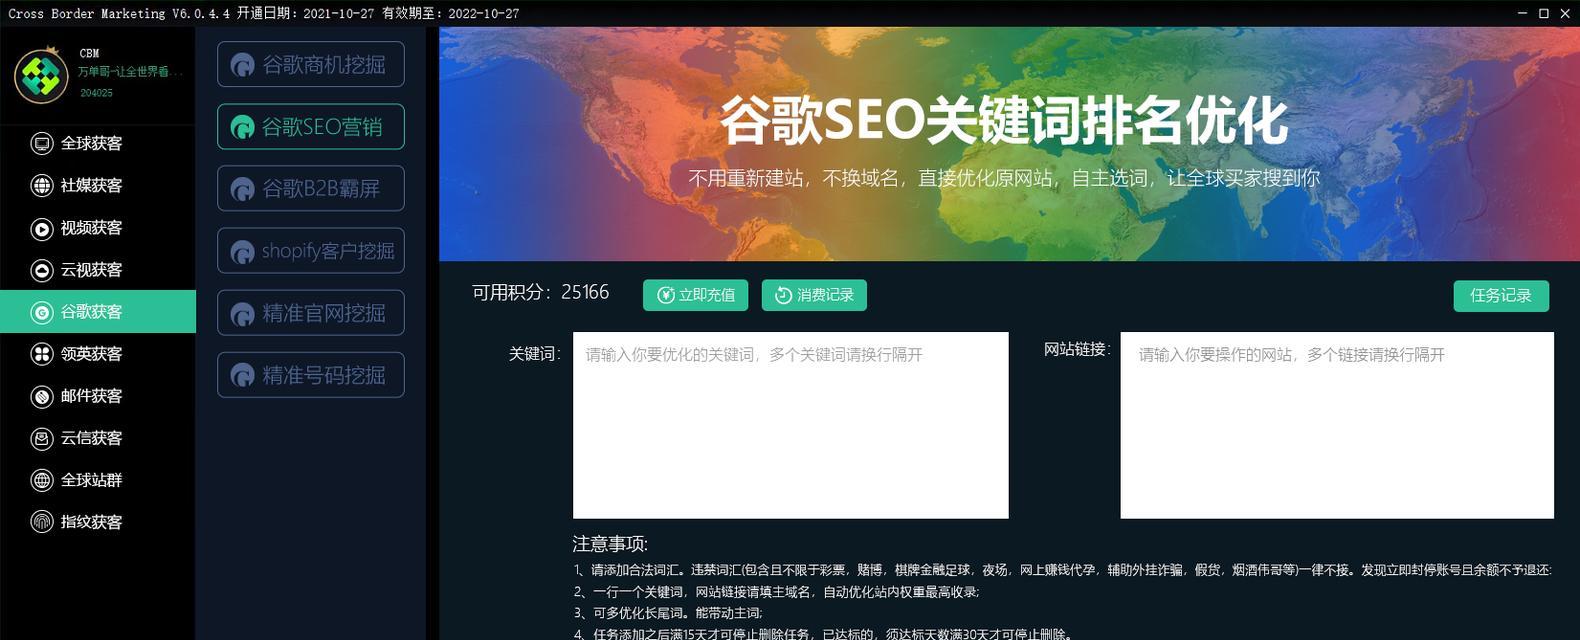Image resolution: width=1580 pixels, height=640 pixels.
Task: Click the 谷歌SEO关键词排名优化 banner image
Action: click(1009, 144)
